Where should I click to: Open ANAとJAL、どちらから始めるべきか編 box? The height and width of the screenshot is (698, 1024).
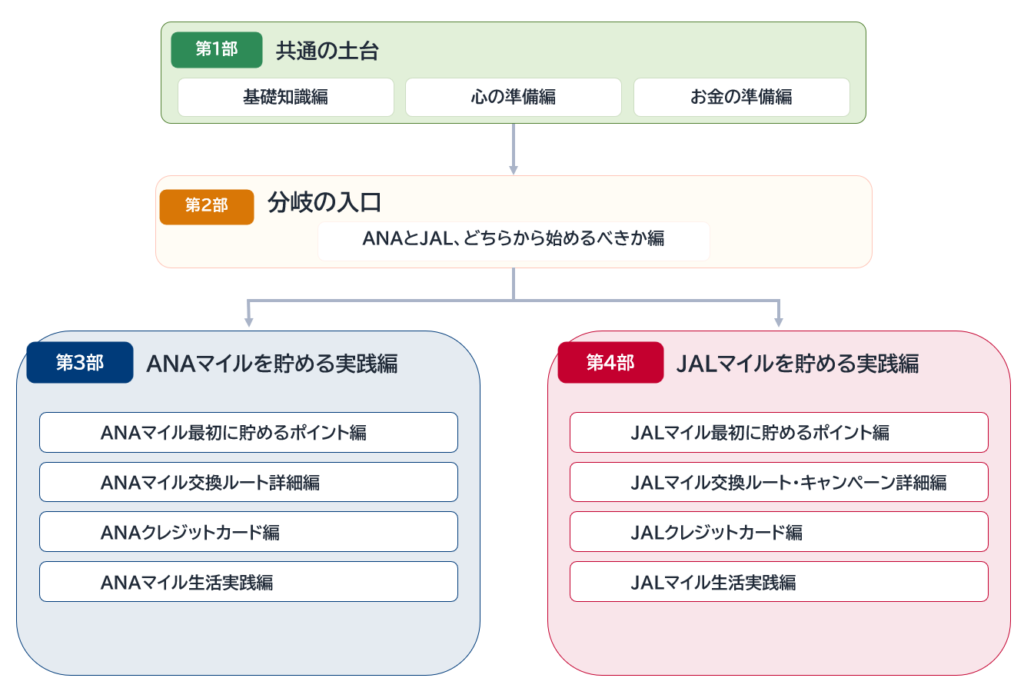(513, 240)
